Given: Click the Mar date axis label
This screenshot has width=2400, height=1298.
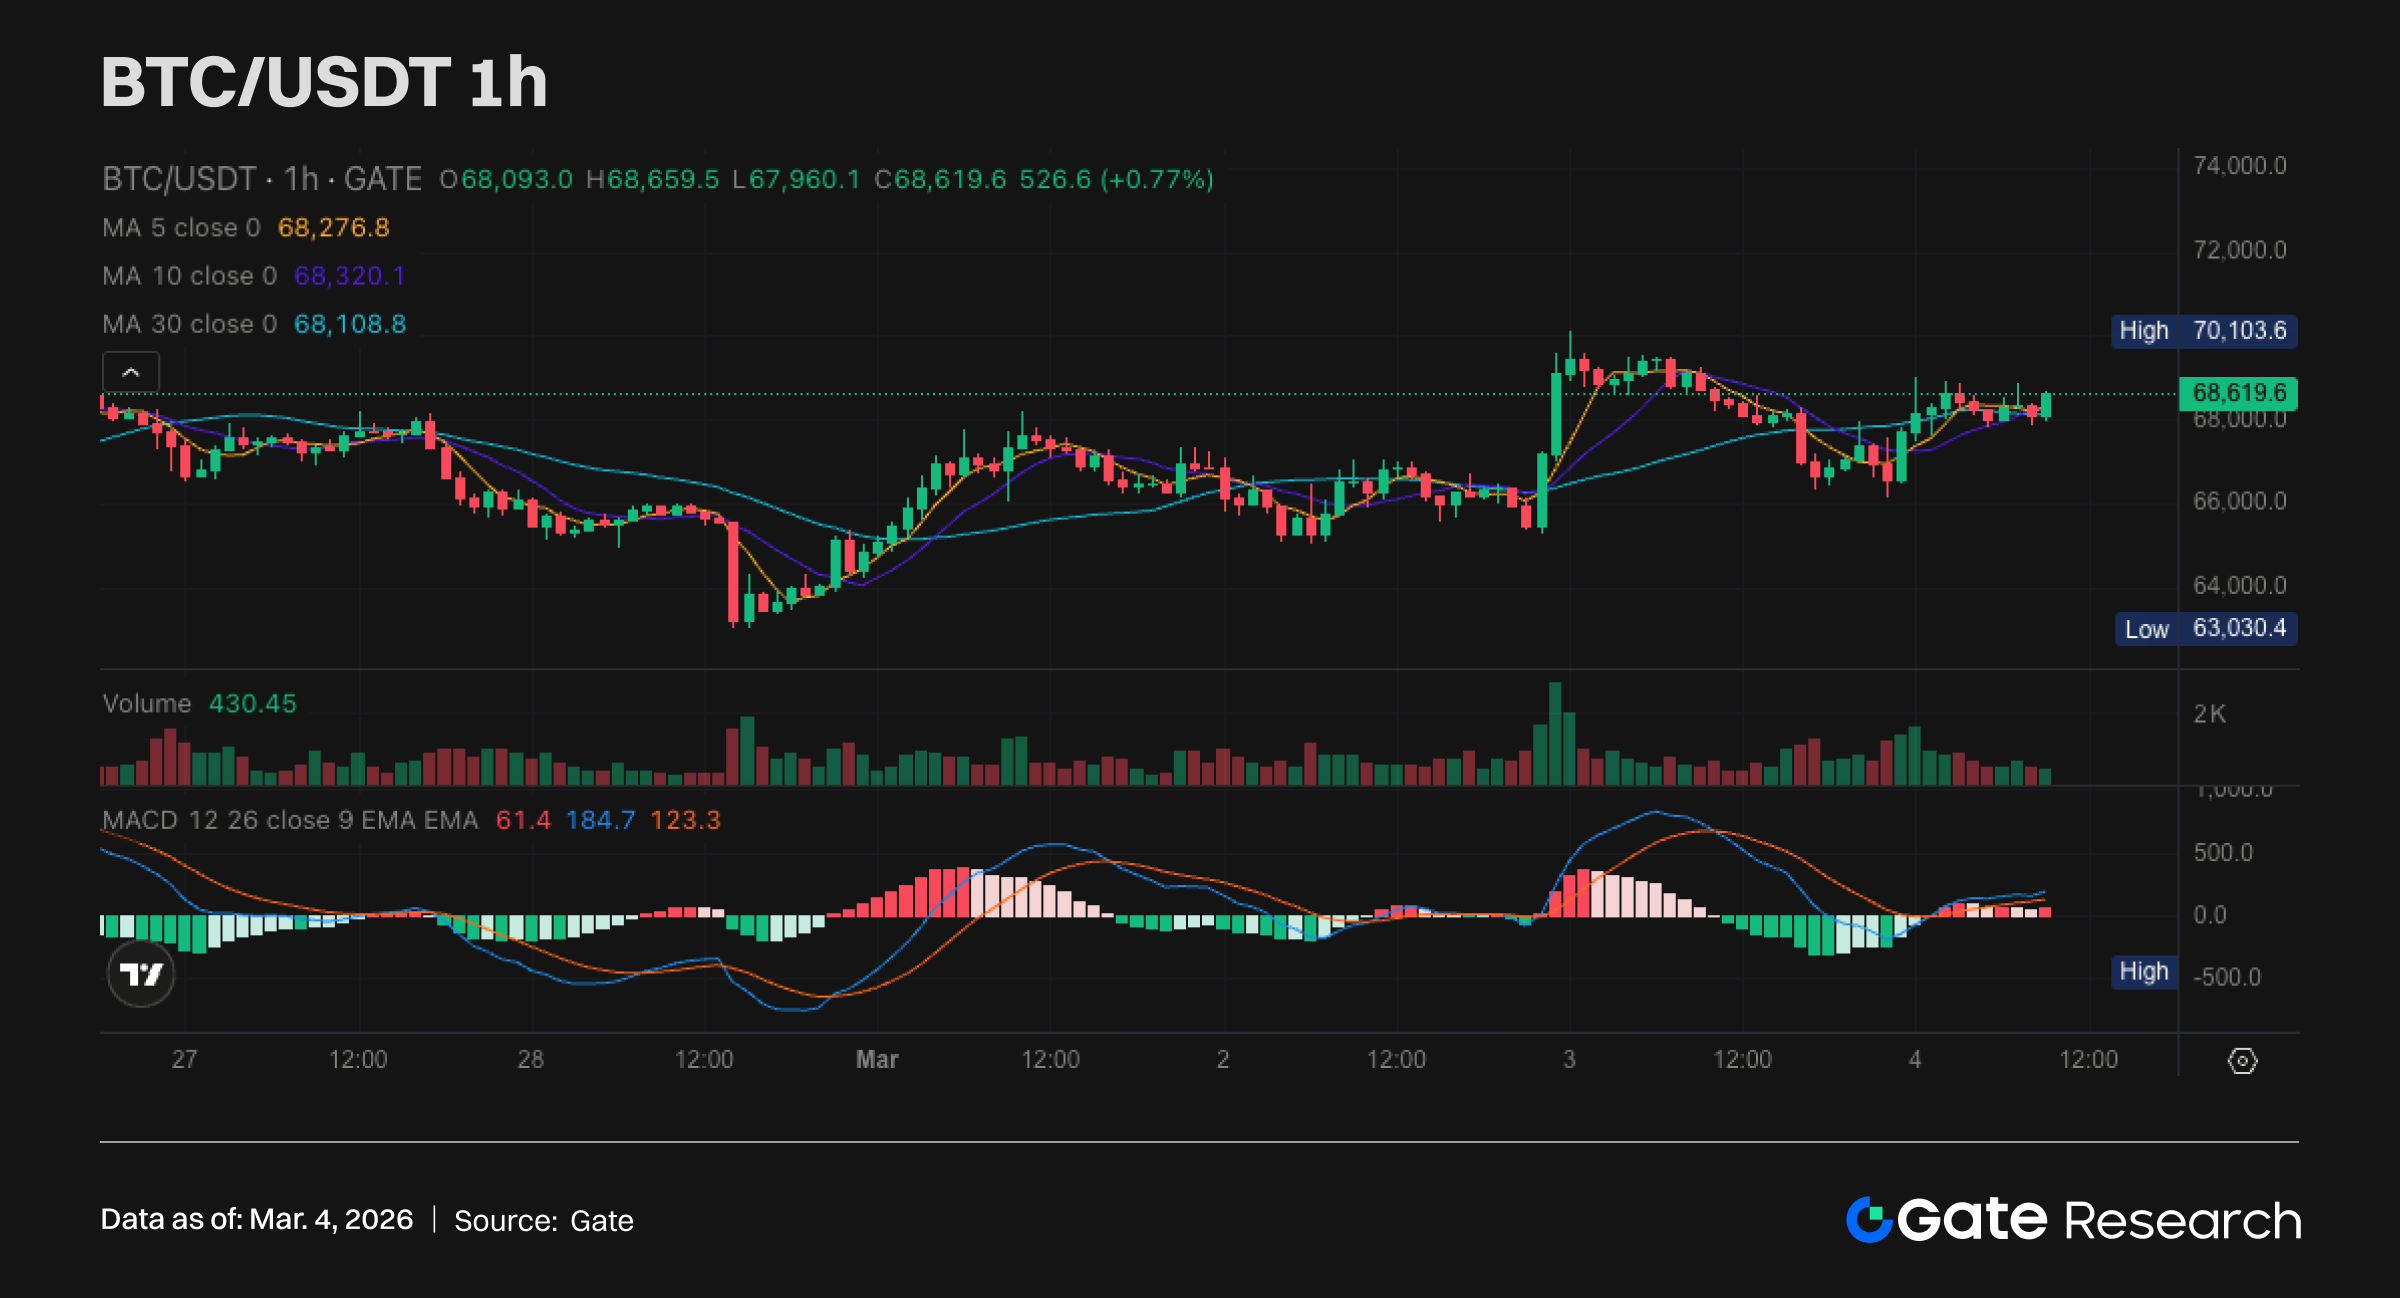Looking at the screenshot, I should [x=877, y=1060].
